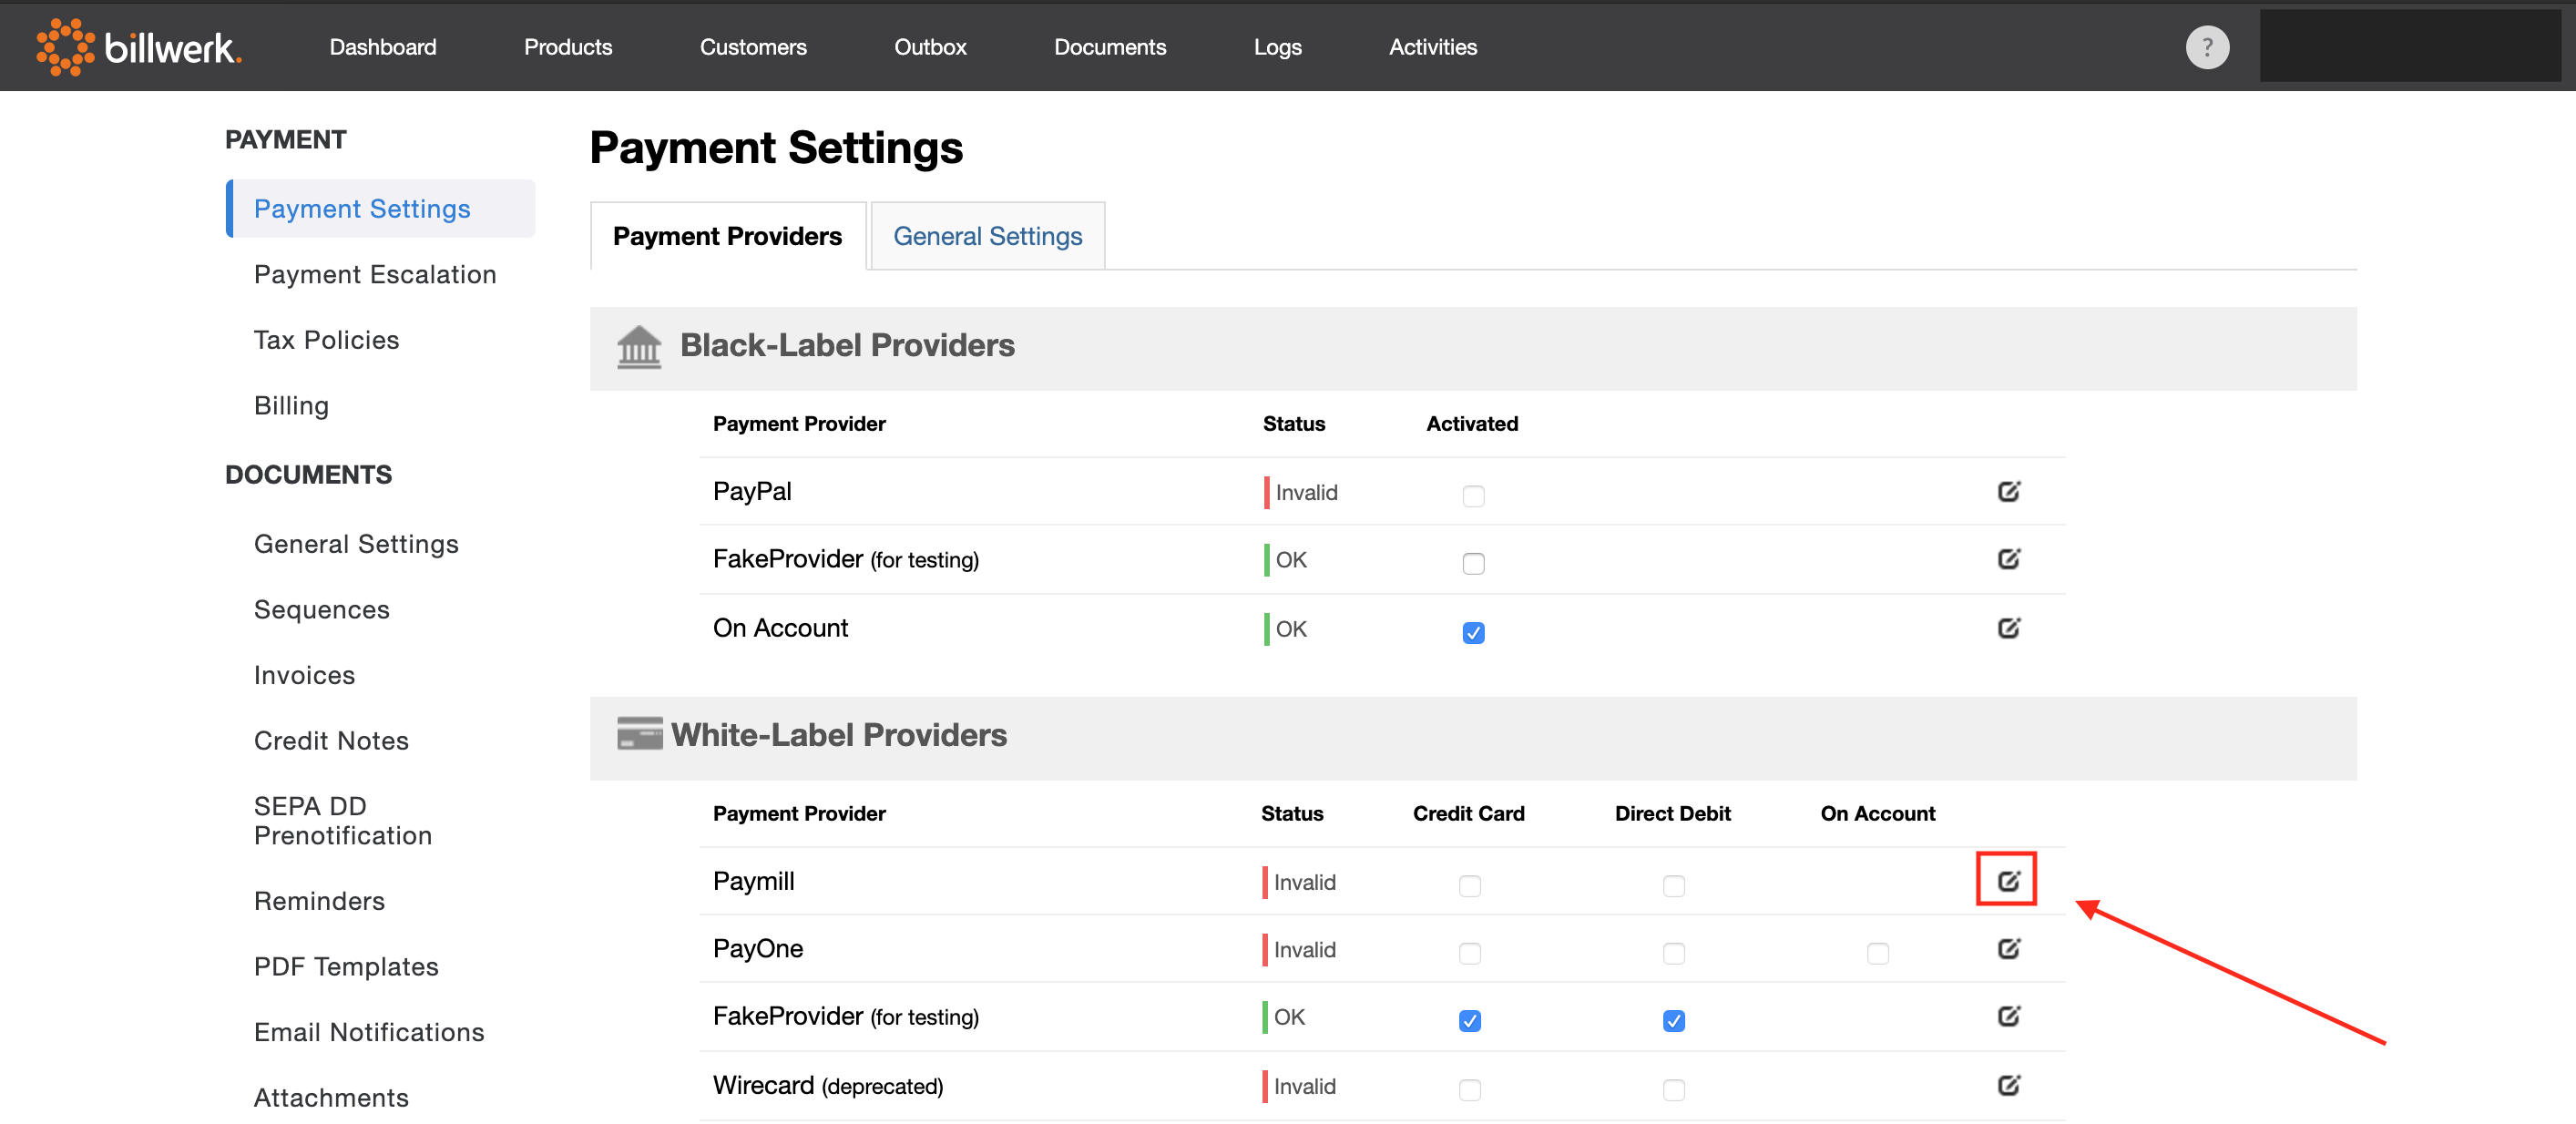Open Sequences in sidebar
The image size is (2576, 1124).
pyautogui.click(x=321, y=609)
